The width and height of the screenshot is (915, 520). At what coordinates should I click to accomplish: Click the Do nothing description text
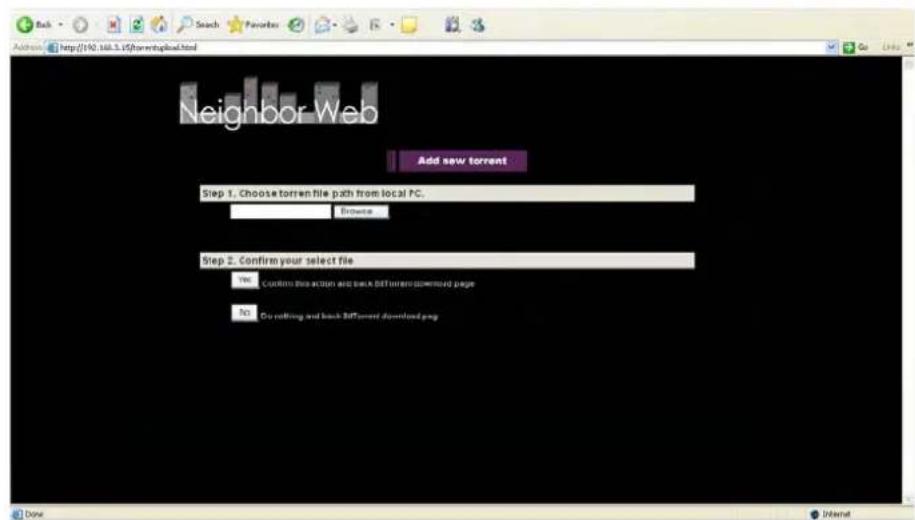[x=349, y=316]
